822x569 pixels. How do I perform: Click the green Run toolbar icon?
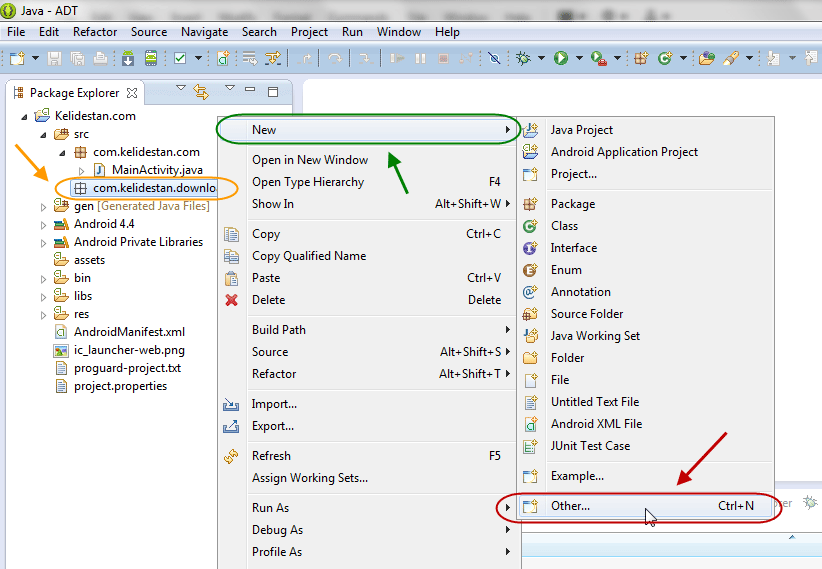[561, 58]
